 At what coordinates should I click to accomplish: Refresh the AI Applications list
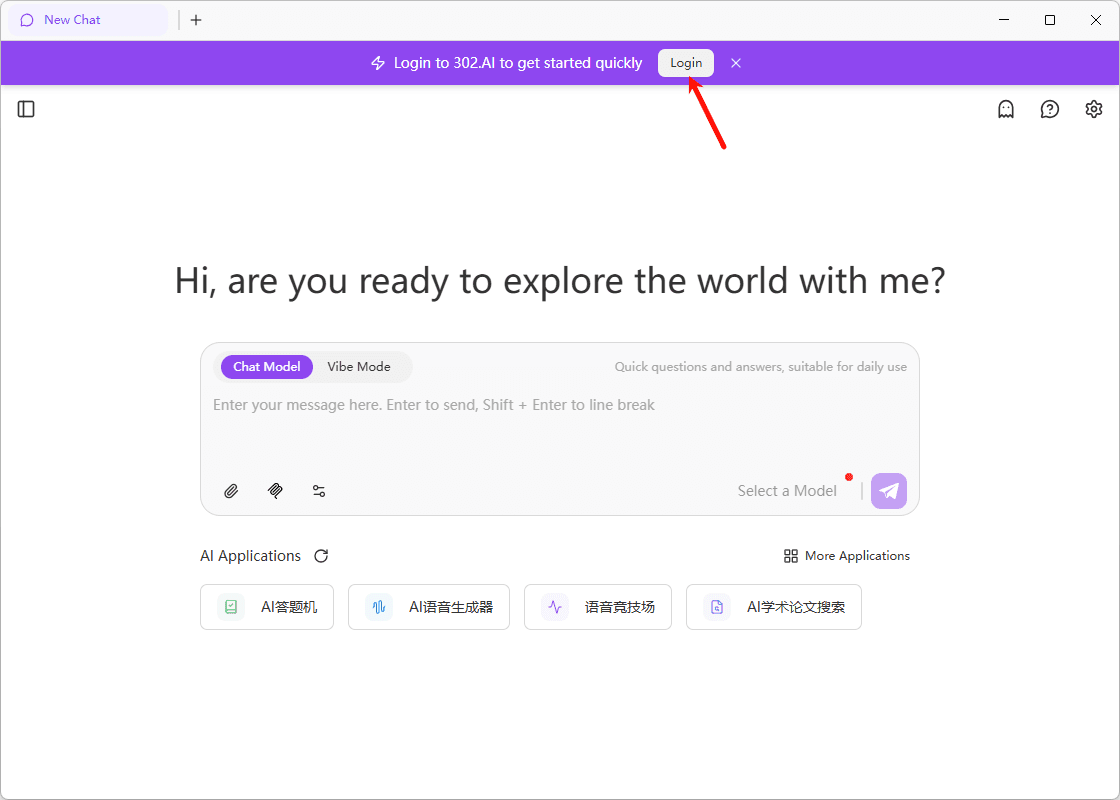(x=320, y=555)
